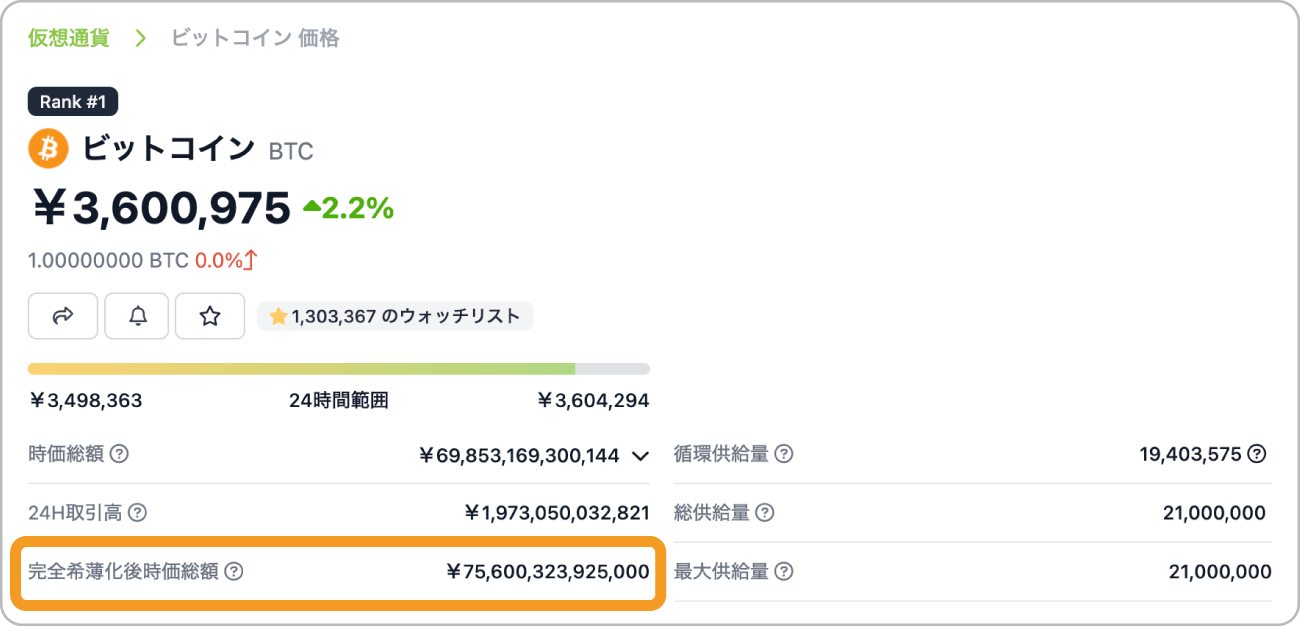Toggle the star favorite button
Image resolution: width=1300 pixels, height=626 pixels.
(x=210, y=316)
